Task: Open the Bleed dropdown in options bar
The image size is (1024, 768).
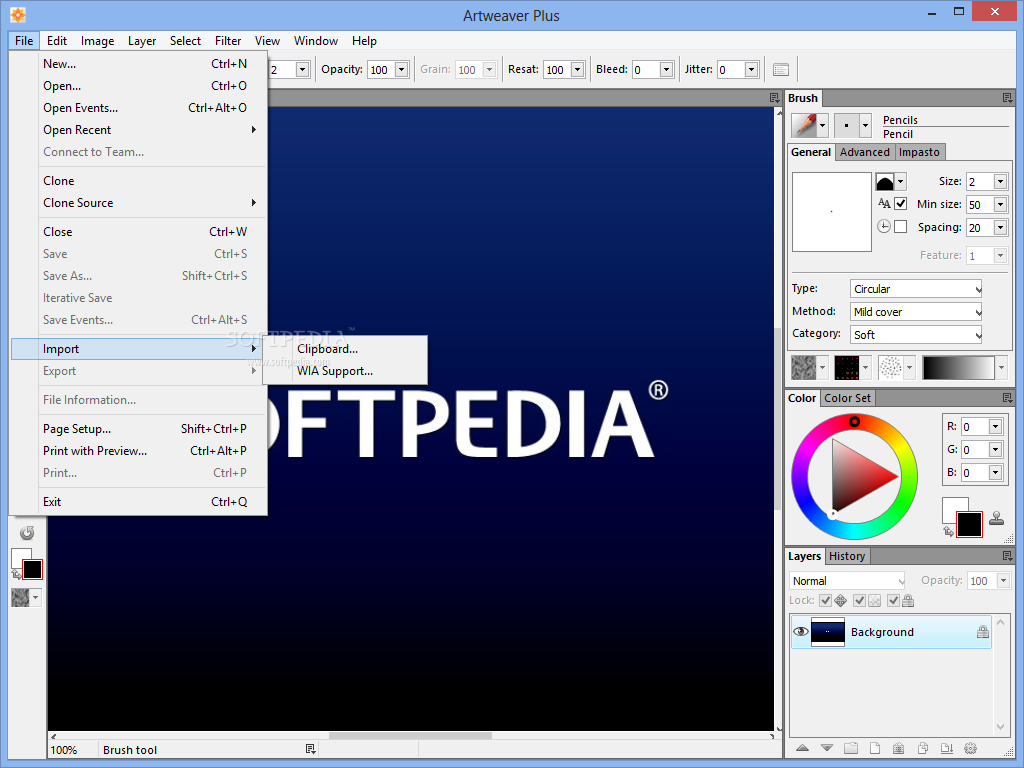Action: coord(666,70)
